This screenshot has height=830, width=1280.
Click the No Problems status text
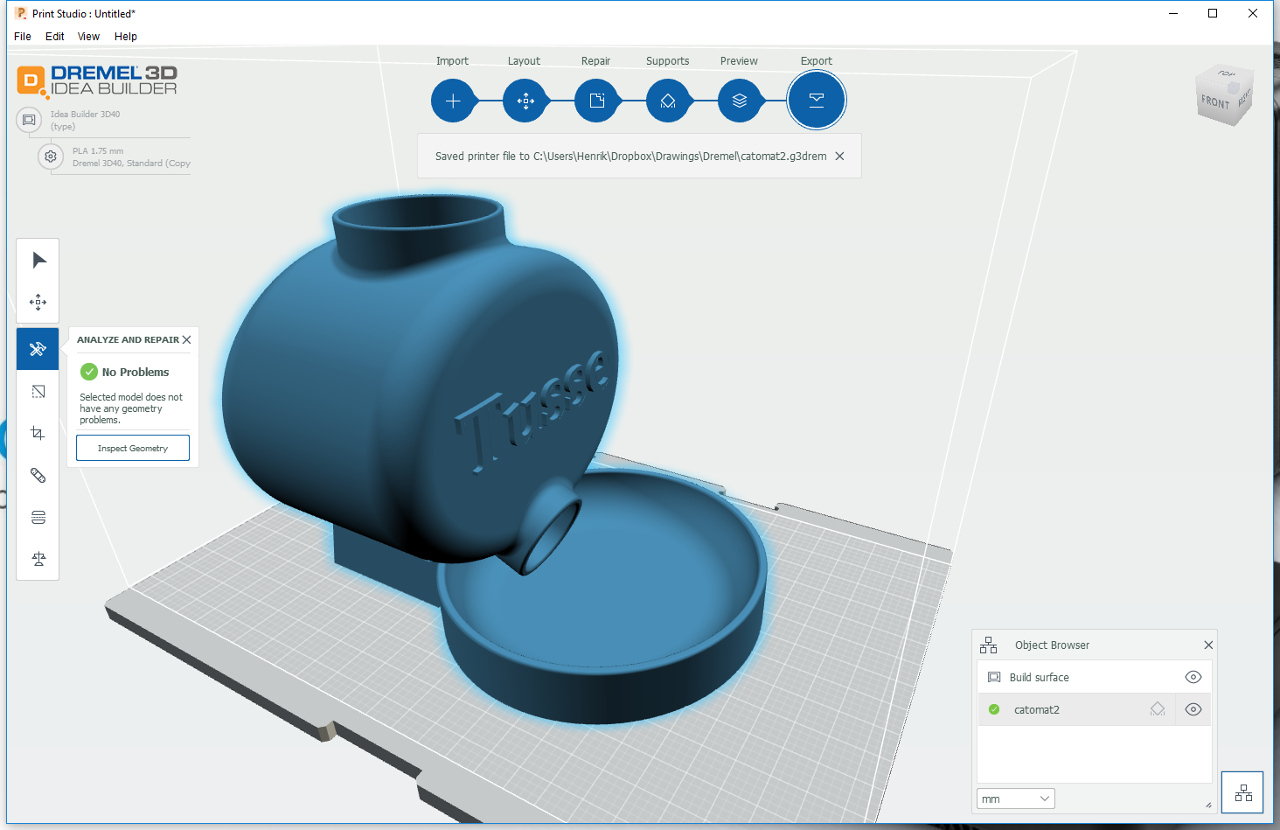coord(136,372)
